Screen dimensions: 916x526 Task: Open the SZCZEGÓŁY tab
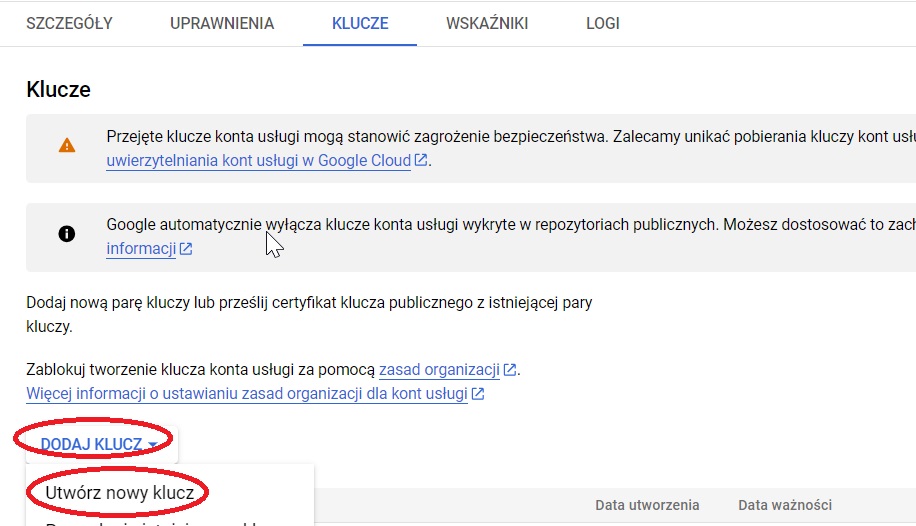click(70, 23)
